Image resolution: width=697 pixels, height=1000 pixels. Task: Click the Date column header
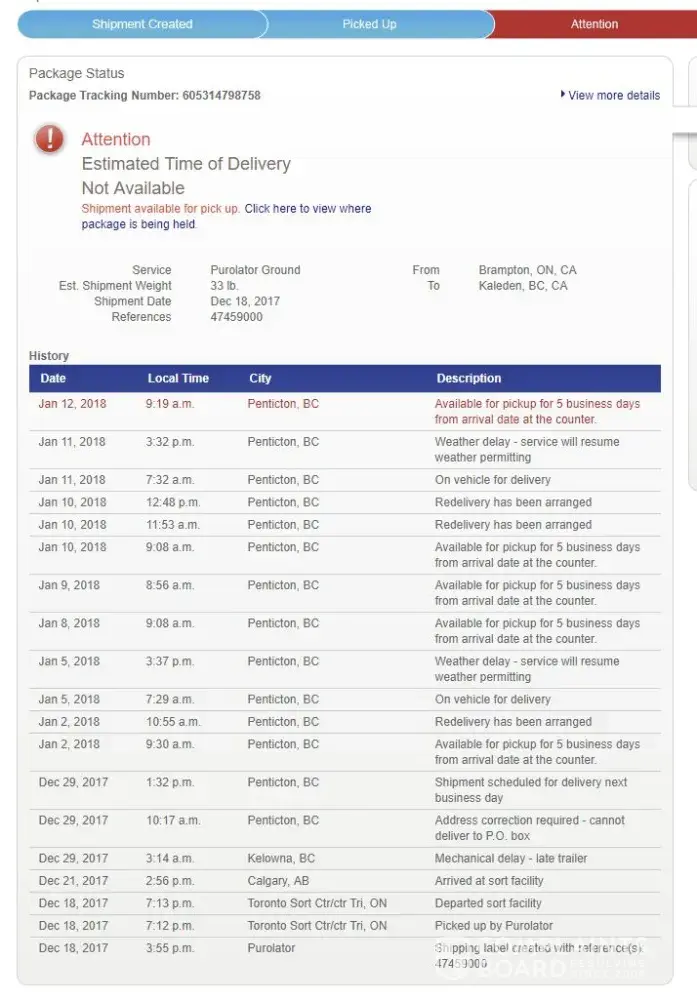(x=53, y=379)
